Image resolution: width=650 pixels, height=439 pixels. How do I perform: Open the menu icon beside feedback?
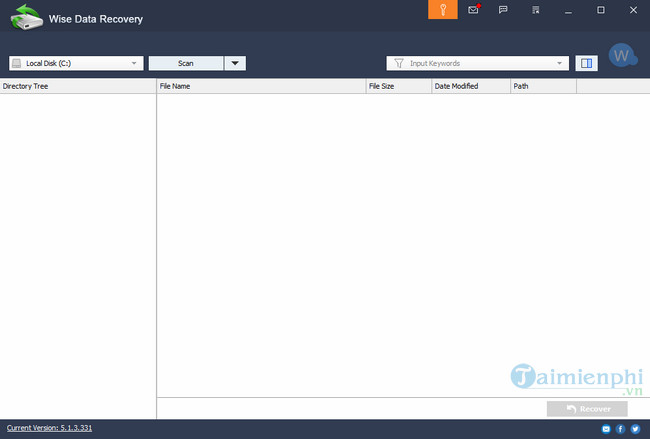pyautogui.click(x=536, y=10)
